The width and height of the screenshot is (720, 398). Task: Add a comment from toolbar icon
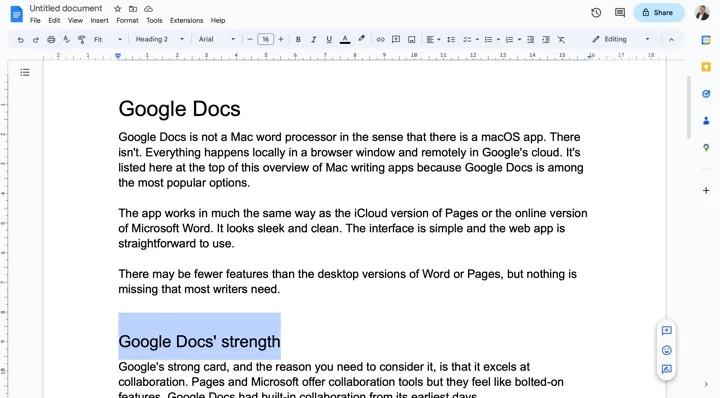pos(396,39)
